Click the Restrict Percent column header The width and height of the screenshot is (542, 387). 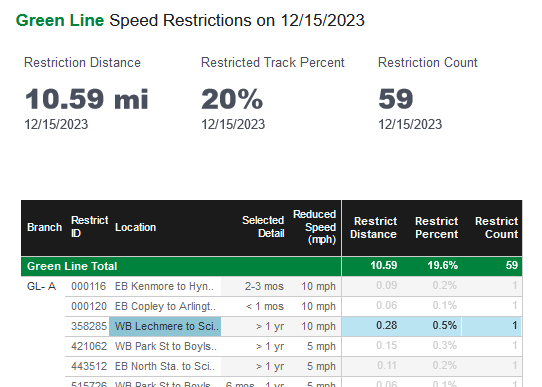click(437, 228)
